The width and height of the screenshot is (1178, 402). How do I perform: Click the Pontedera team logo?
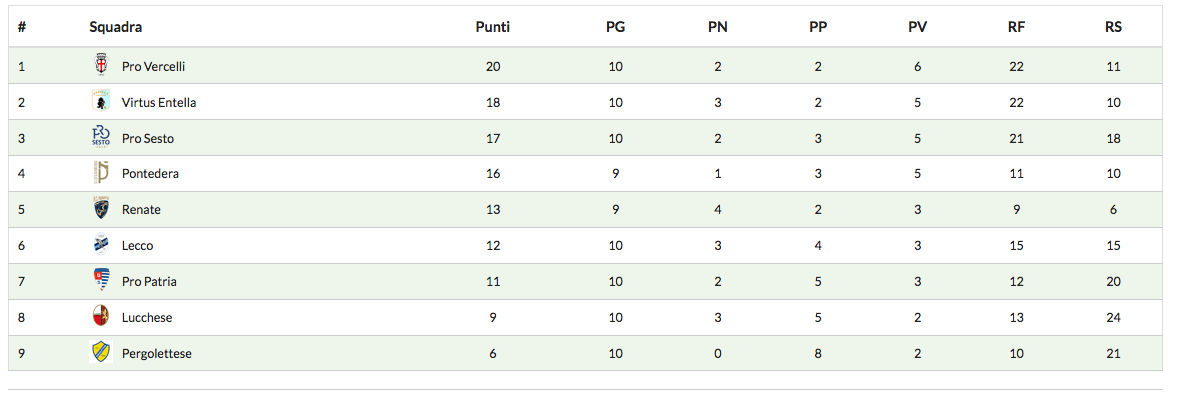pyautogui.click(x=100, y=173)
